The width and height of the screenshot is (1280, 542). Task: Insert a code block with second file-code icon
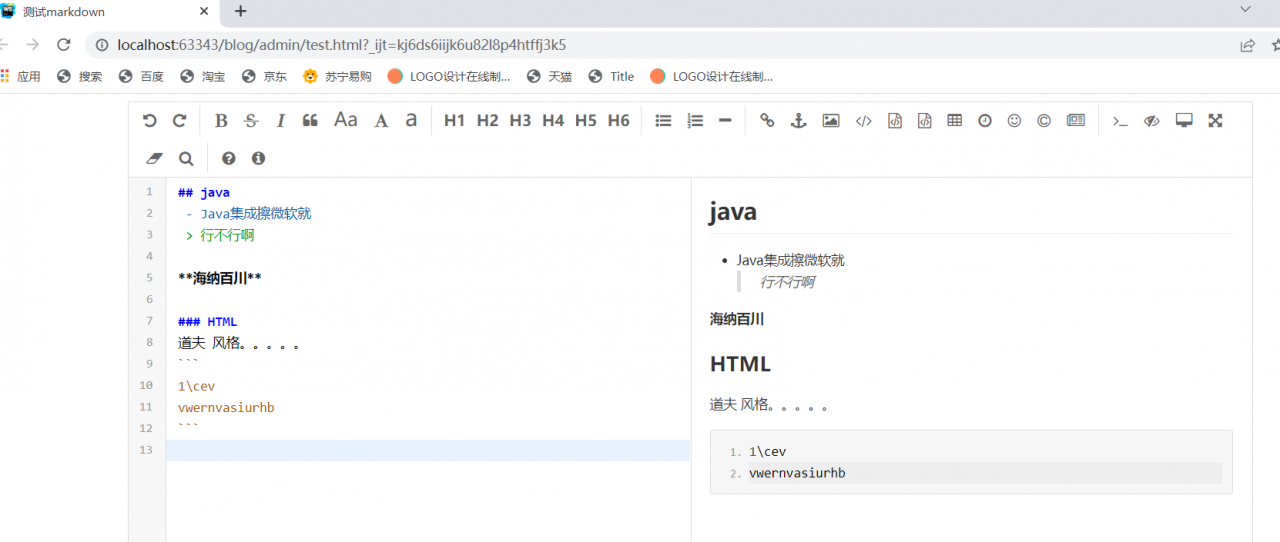coord(925,121)
